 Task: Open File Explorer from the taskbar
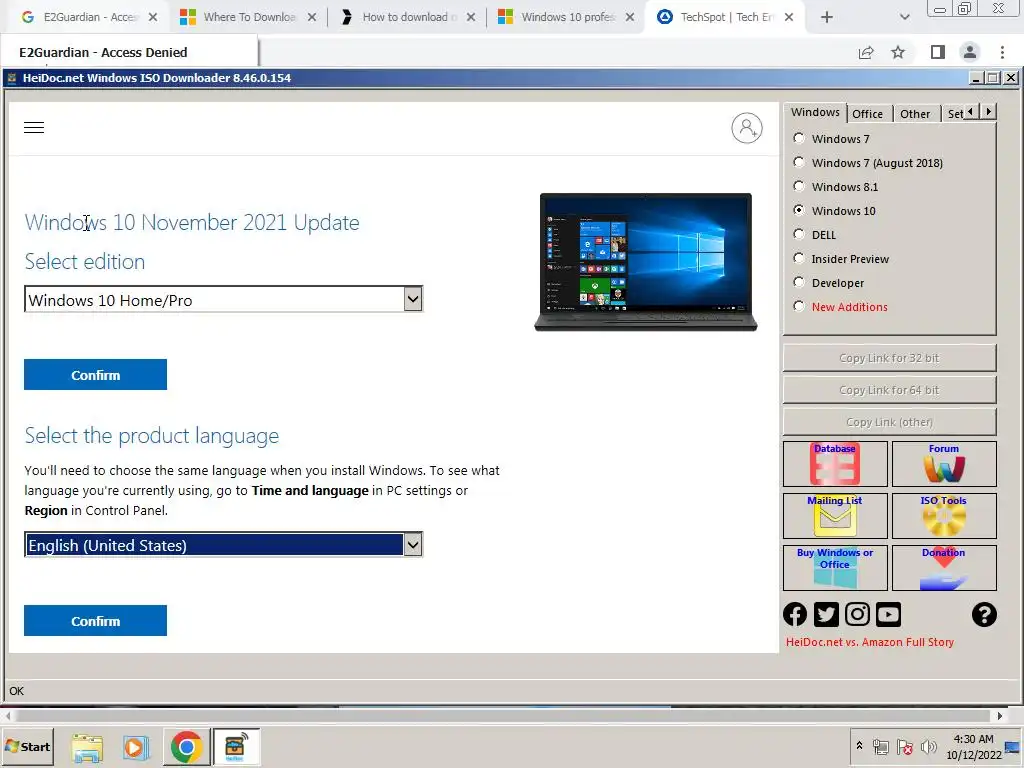click(x=87, y=747)
